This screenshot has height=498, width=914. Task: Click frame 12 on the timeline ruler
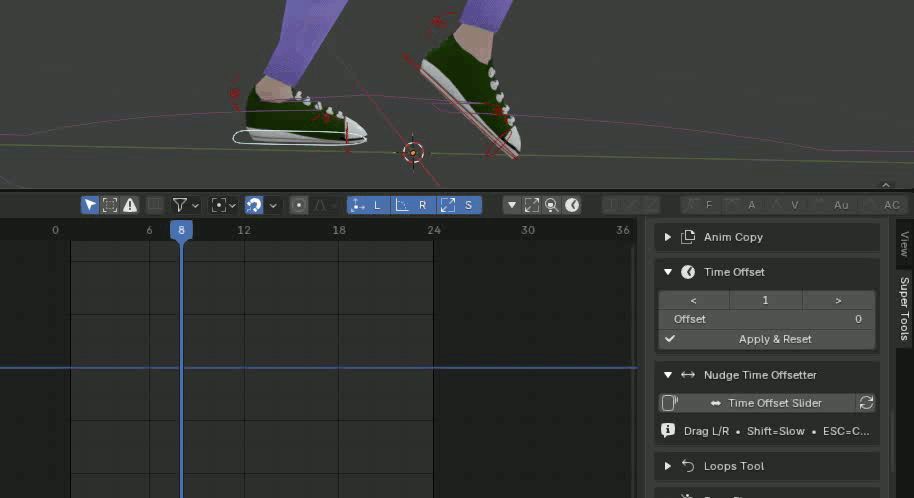click(244, 230)
